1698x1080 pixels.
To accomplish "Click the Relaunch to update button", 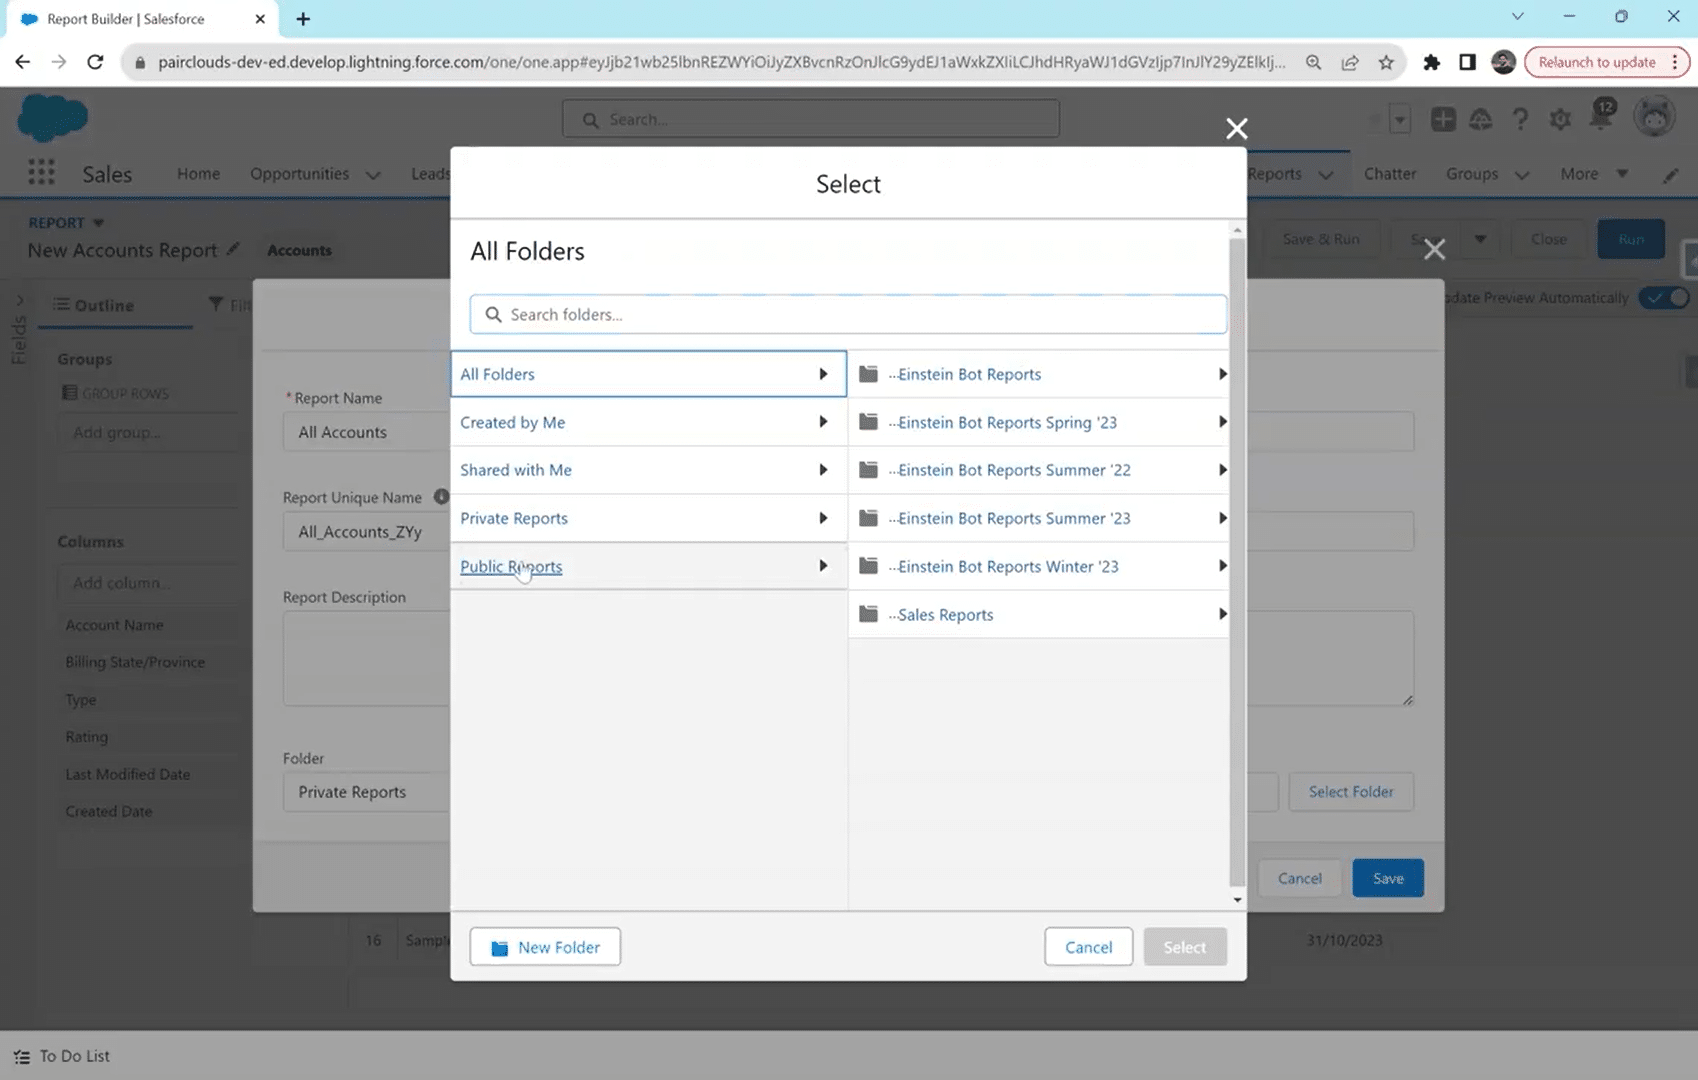I will [x=1596, y=62].
